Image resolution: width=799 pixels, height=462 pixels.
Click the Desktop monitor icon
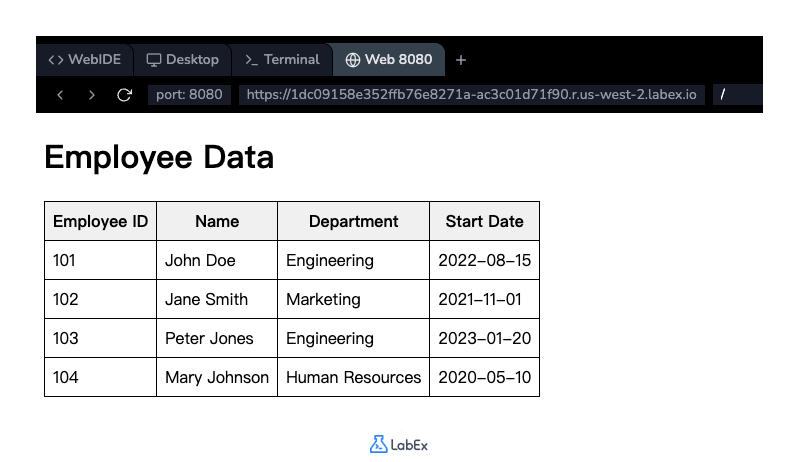click(154, 60)
